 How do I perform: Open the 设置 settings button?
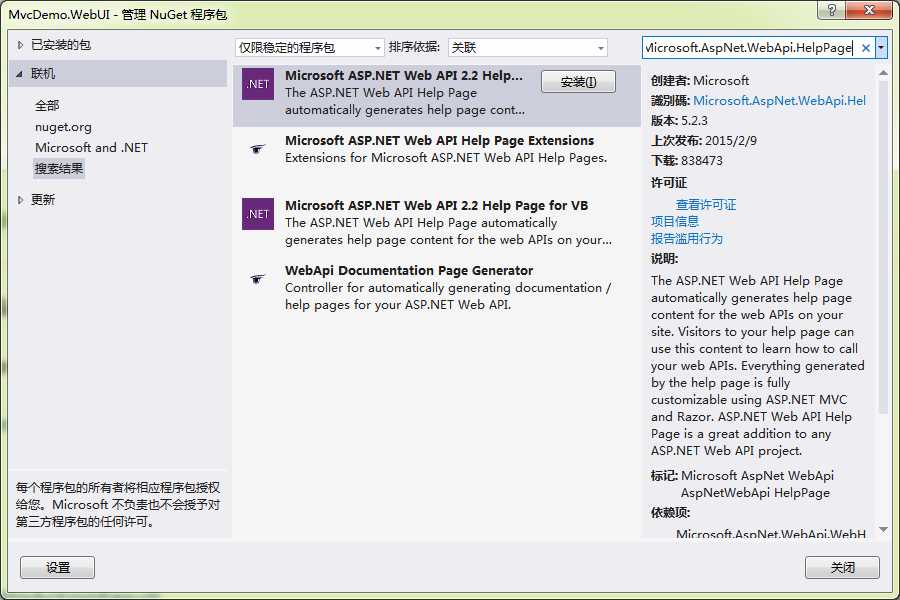tap(57, 567)
